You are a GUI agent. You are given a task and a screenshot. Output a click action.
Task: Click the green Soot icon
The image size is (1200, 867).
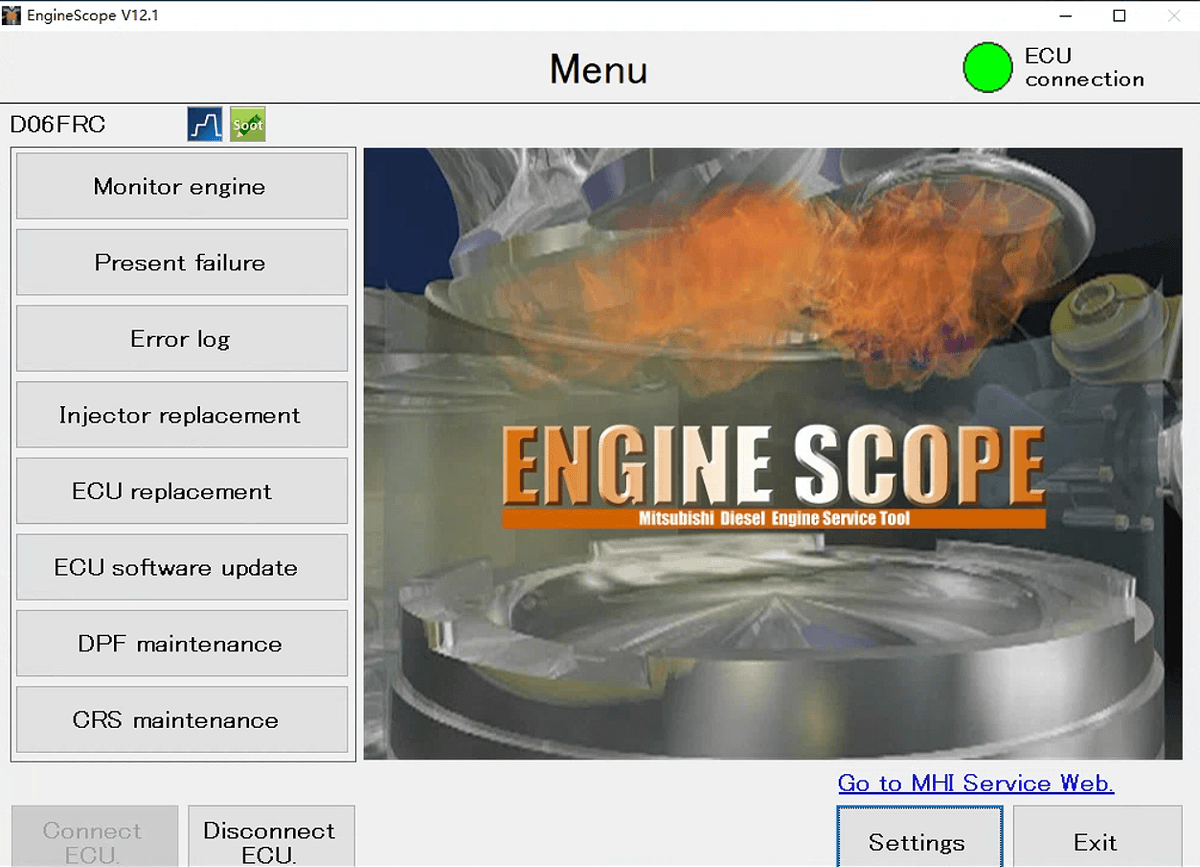[248, 125]
